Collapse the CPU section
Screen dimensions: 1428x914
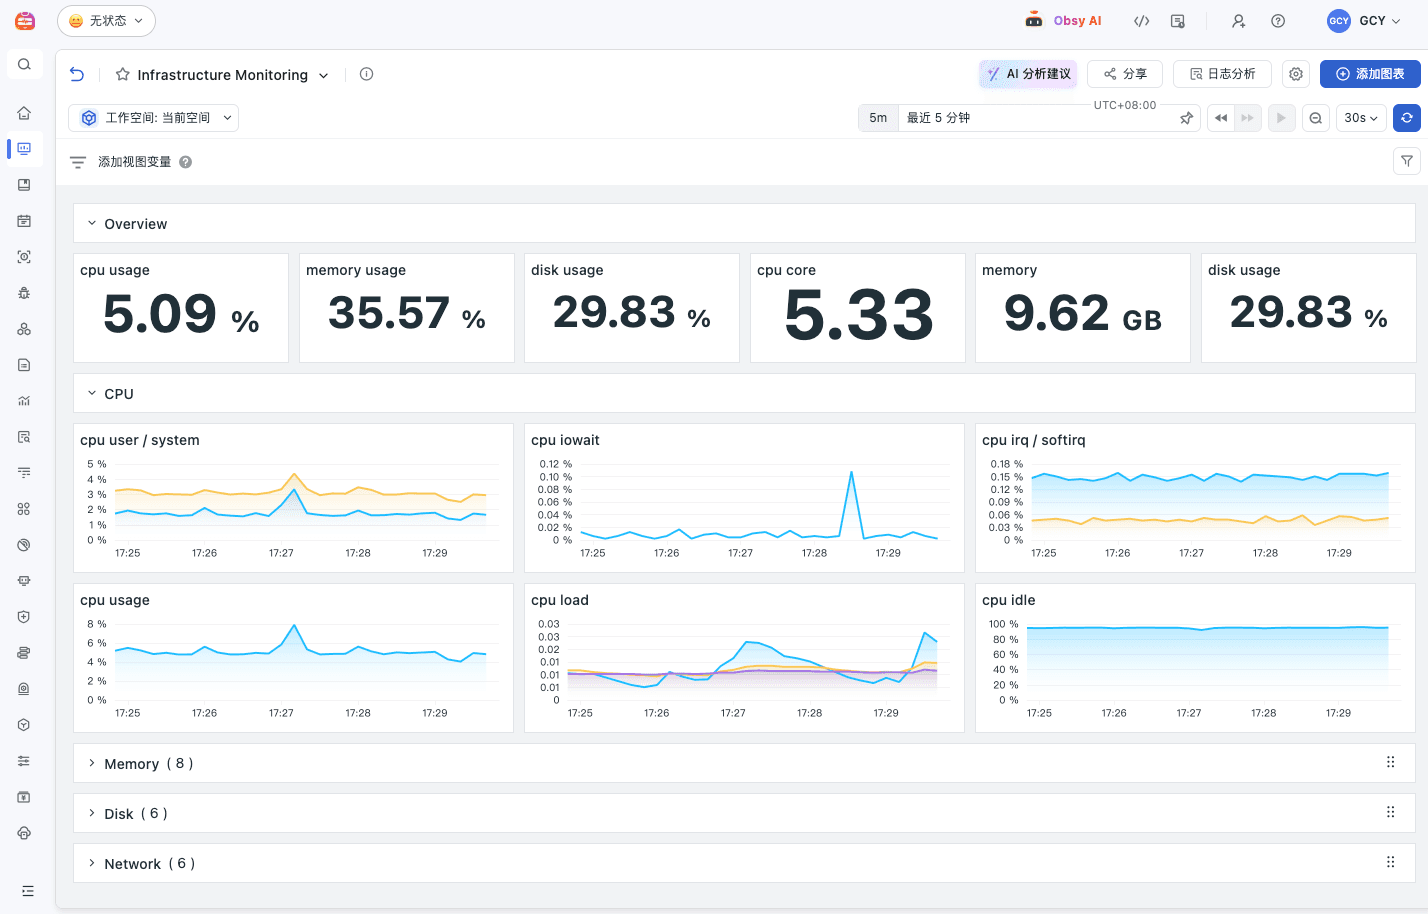click(x=92, y=394)
